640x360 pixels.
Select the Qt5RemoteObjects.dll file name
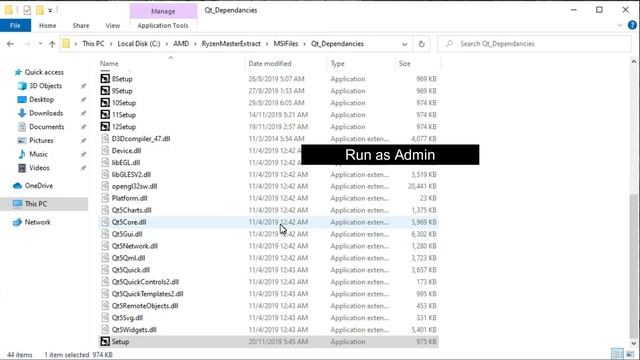click(145, 306)
